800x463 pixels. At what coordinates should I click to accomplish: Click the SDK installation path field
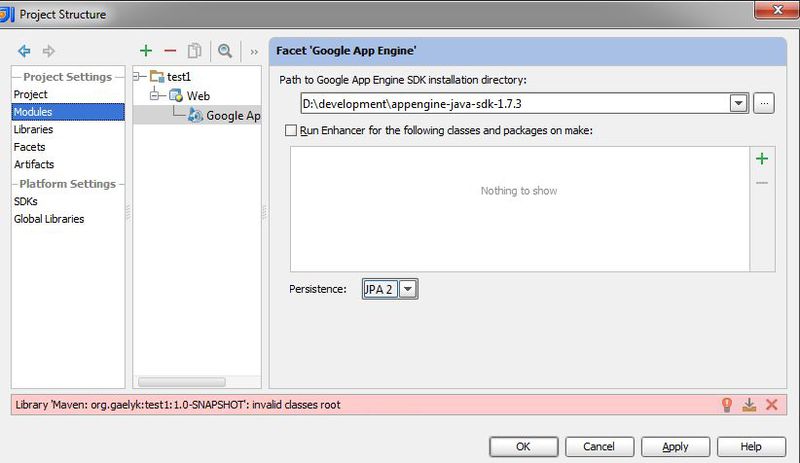click(x=515, y=104)
